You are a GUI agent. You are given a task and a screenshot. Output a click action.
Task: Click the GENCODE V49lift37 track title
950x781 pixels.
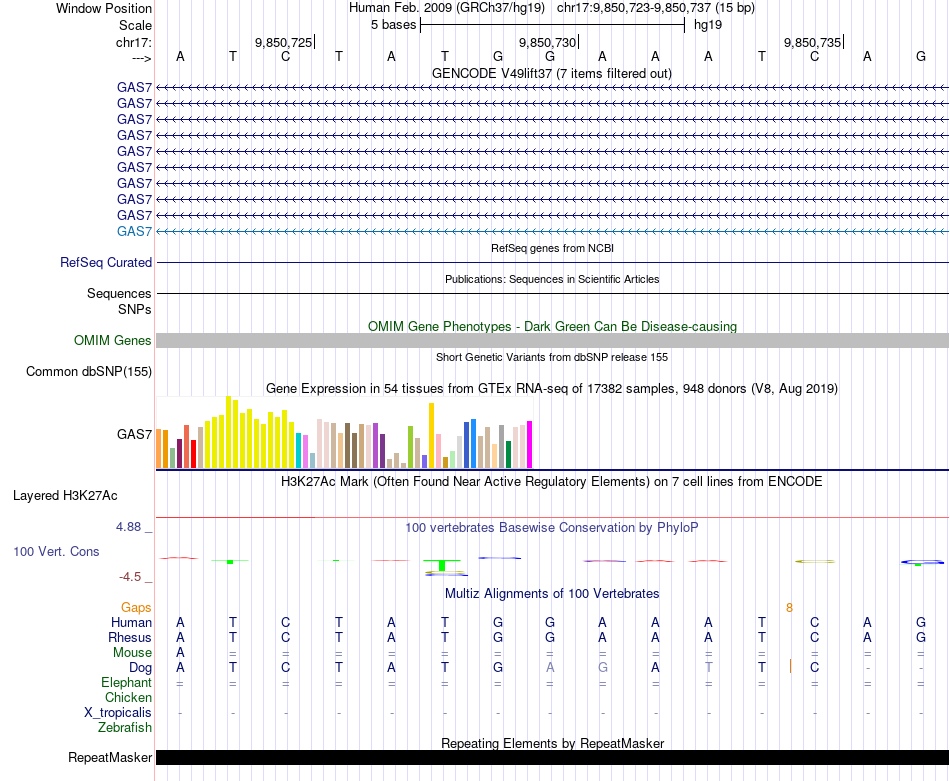[551, 74]
